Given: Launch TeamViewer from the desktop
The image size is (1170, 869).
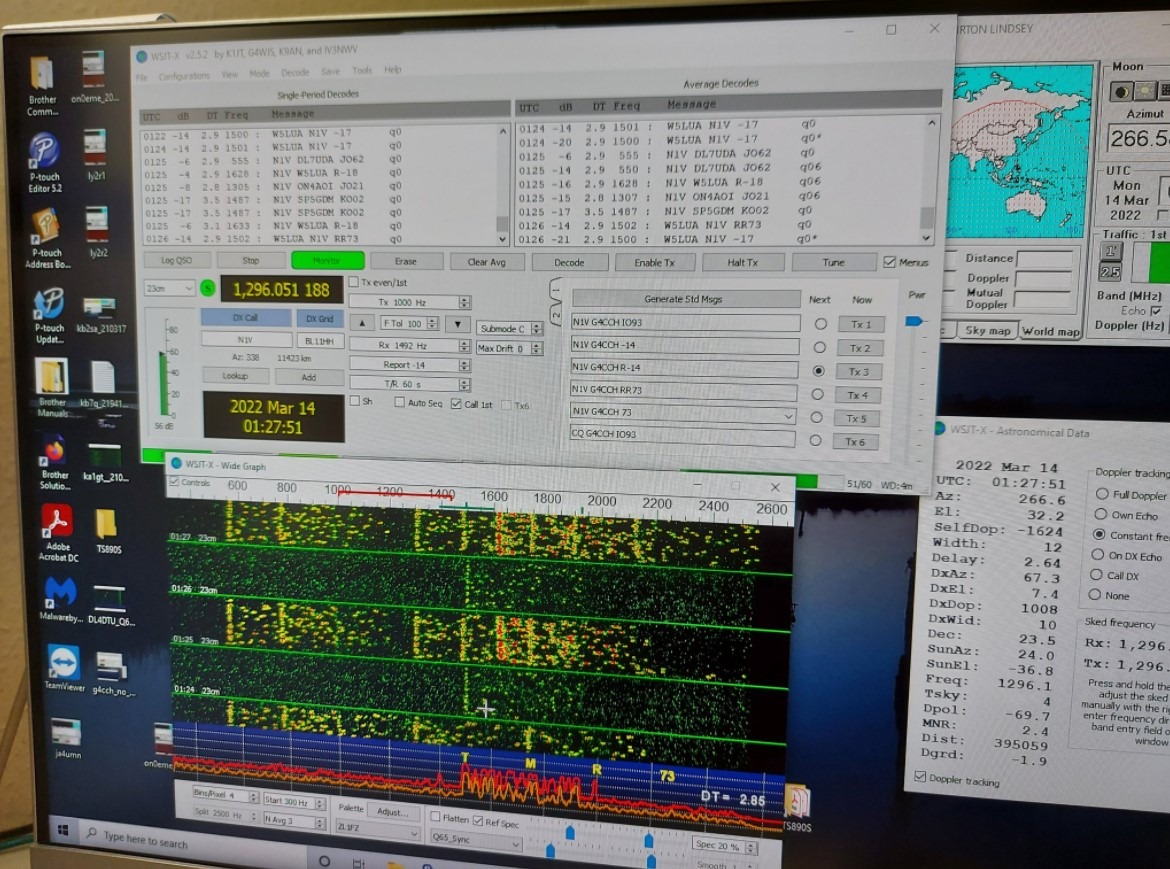Looking at the screenshot, I should coord(63,666).
